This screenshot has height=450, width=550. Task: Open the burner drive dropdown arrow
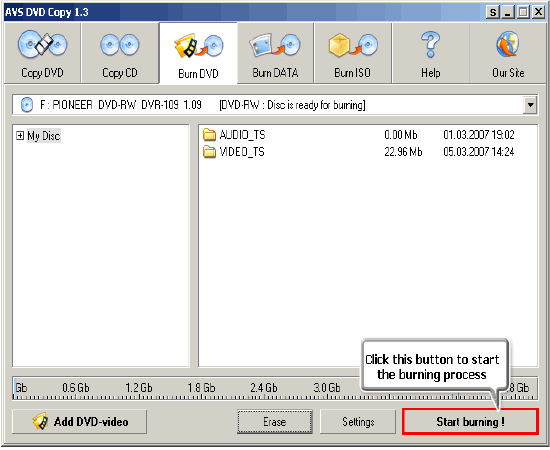point(530,105)
